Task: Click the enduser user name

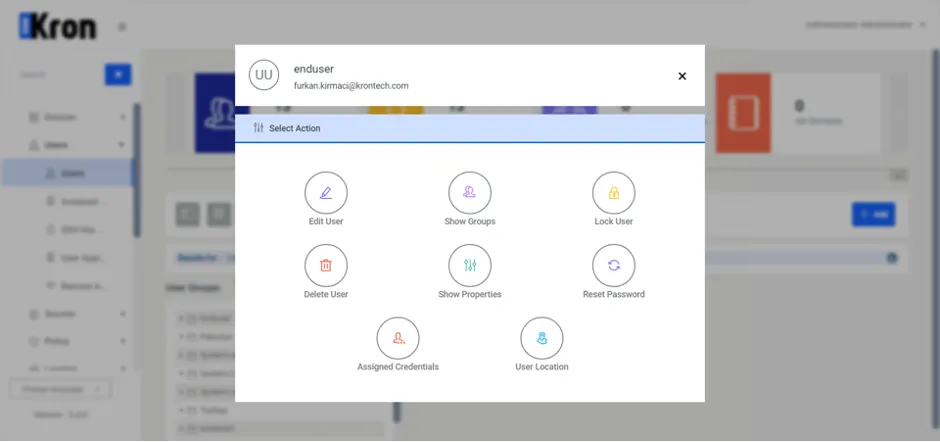Action: 314,69
